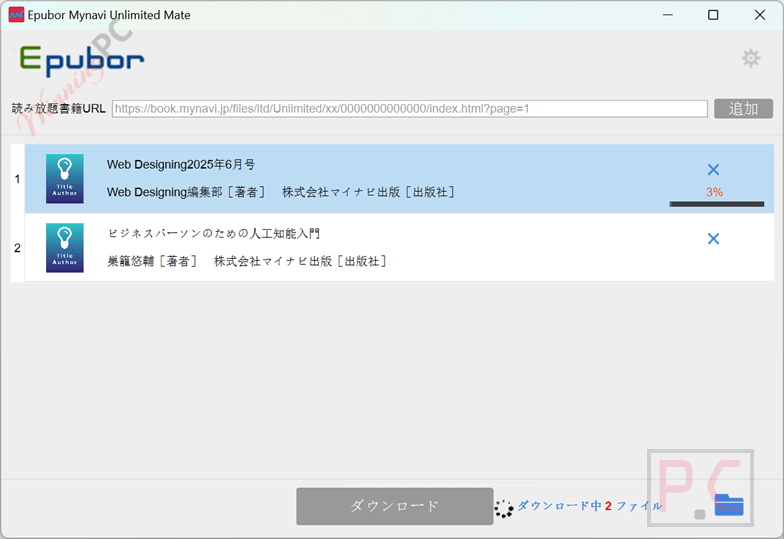Click the 3% progress percentage text
Viewport: 784px width, 539px height.
pos(714,192)
